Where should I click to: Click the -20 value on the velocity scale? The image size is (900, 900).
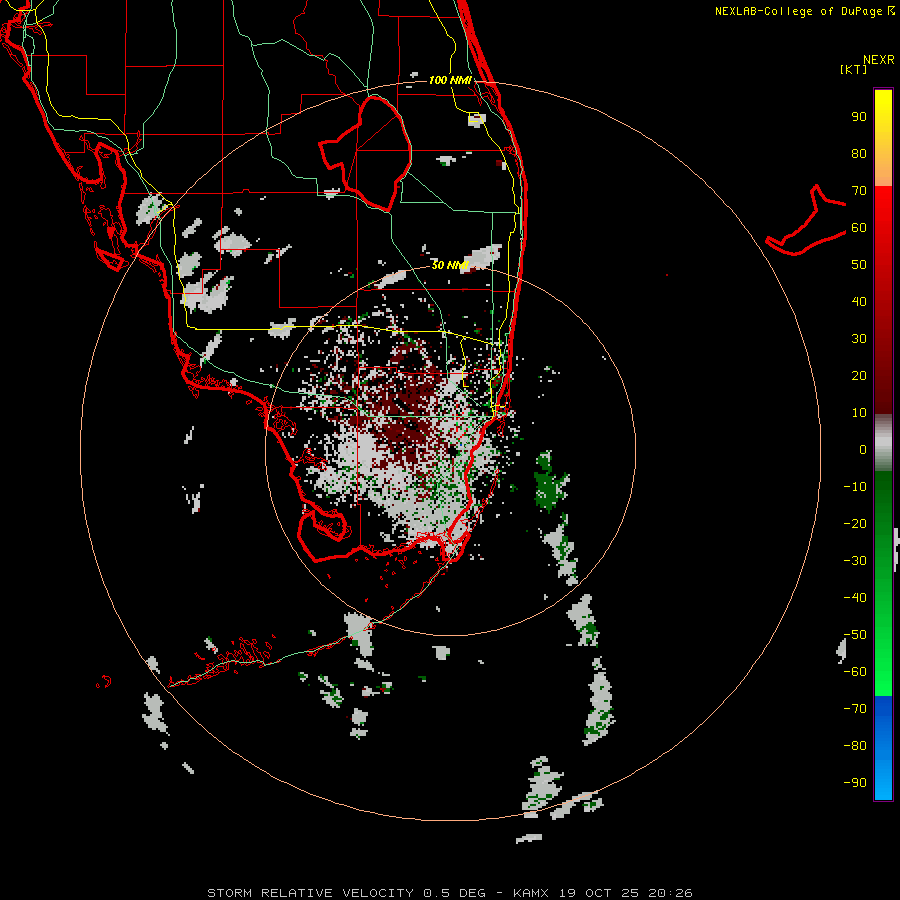pyautogui.click(x=855, y=524)
